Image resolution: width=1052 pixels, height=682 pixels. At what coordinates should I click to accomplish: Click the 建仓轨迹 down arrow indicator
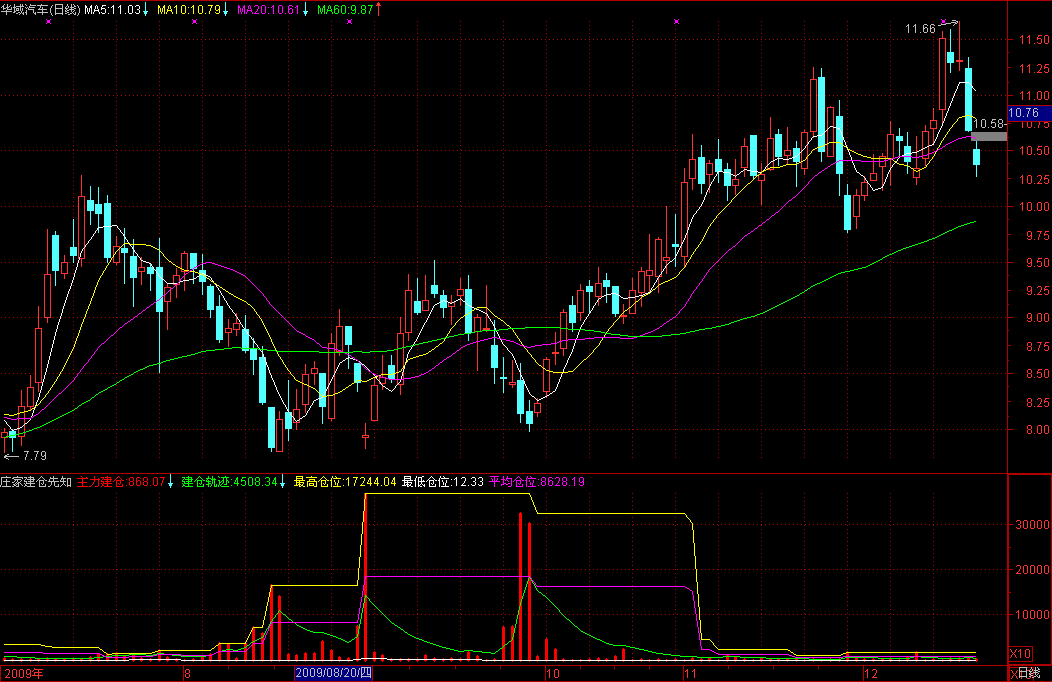coord(283,482)
